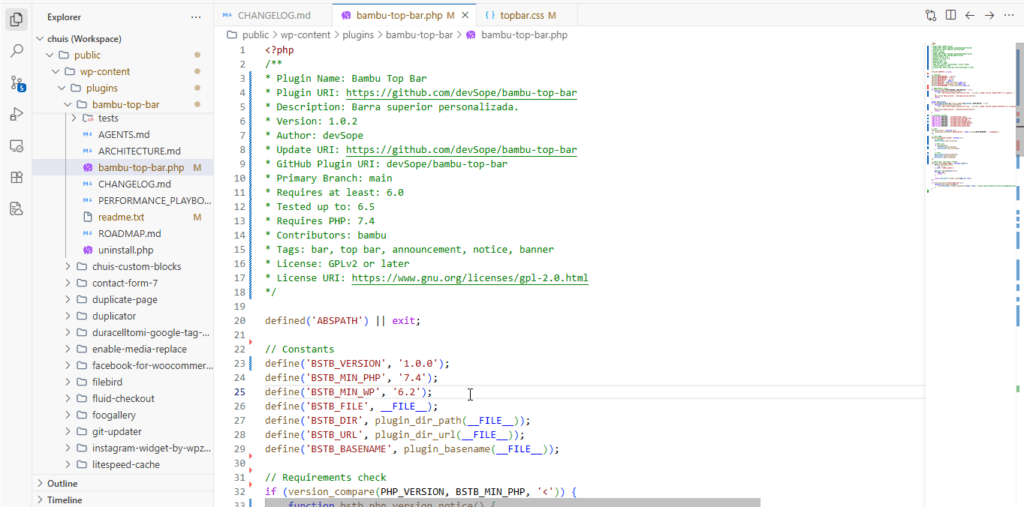Click the 'wp-content' breadcrumb
Screen dimensions: 1024x507
(306, 35)
